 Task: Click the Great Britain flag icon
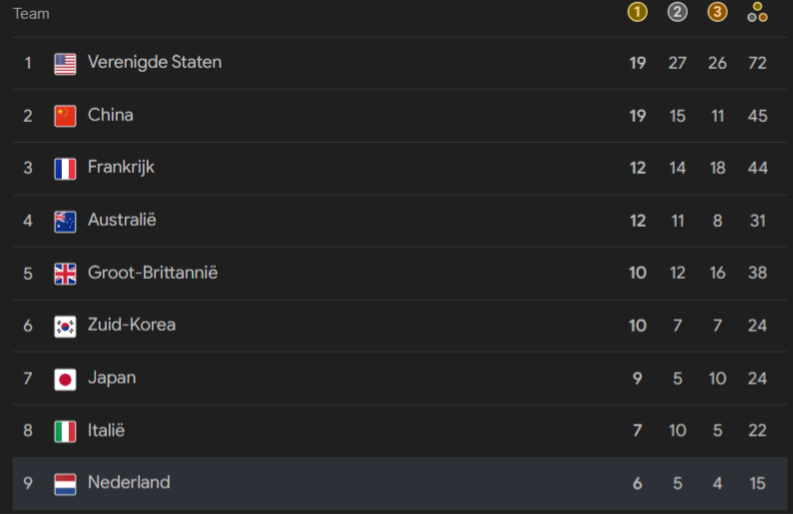tap(65, 274)
